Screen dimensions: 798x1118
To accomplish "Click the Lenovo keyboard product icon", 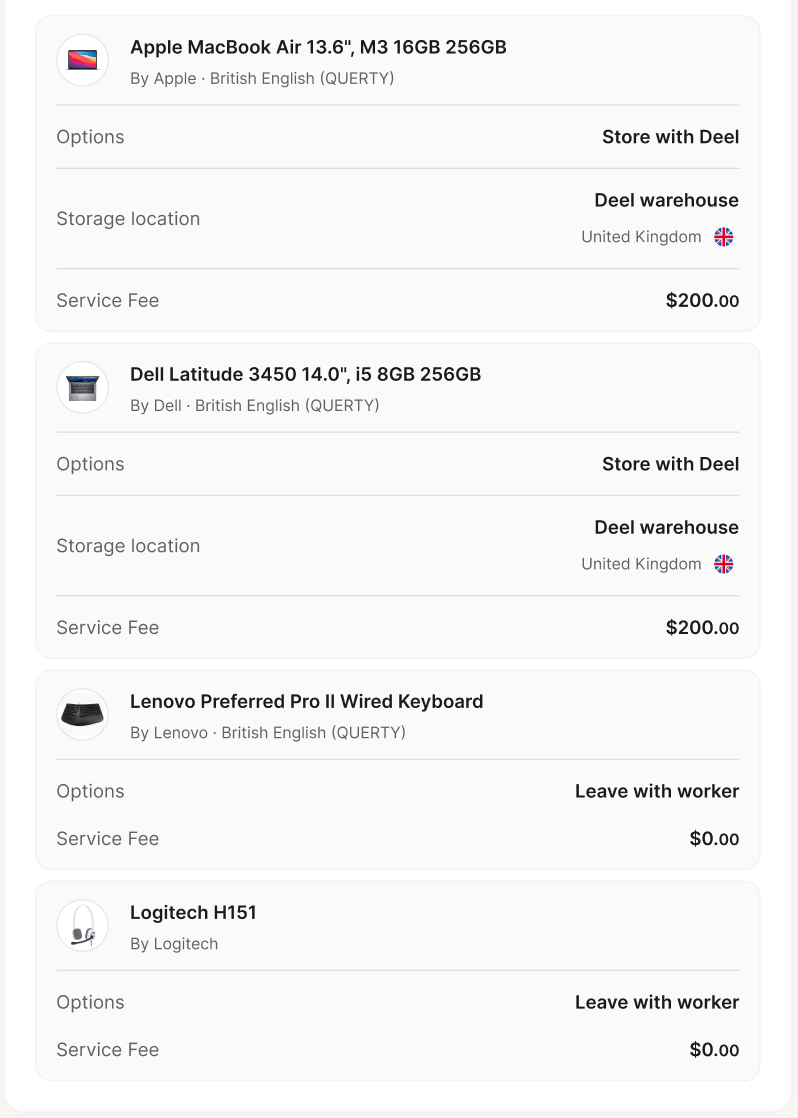I will (83, 714).
